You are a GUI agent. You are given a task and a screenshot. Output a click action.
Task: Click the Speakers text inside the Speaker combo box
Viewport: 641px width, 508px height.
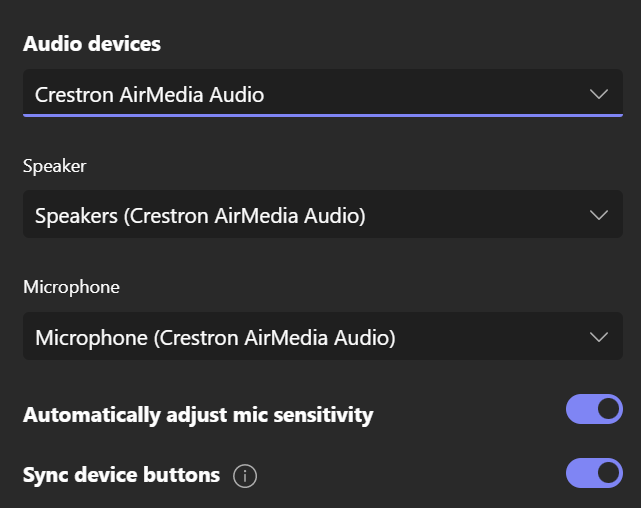click(x=76, y=216)
